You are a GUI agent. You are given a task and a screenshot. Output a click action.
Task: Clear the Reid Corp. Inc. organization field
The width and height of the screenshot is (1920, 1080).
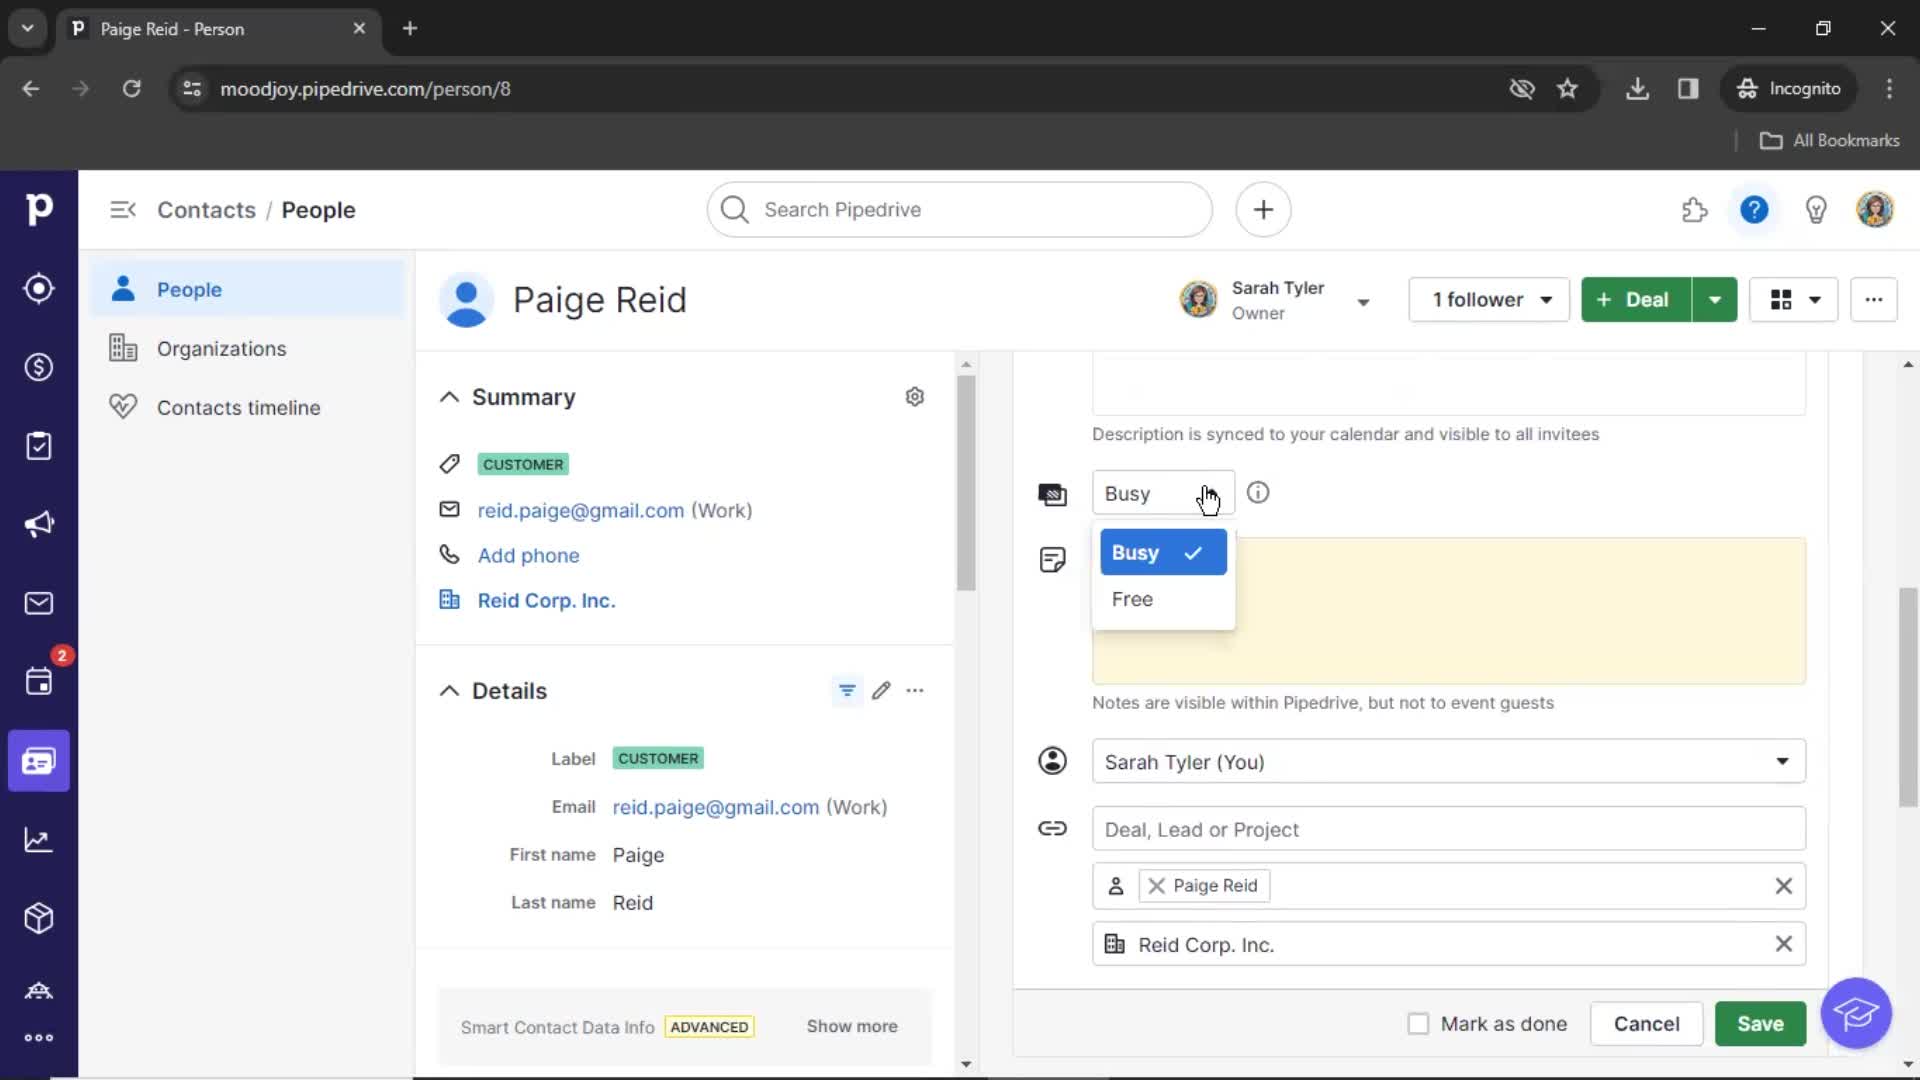tap(1783, 944)
